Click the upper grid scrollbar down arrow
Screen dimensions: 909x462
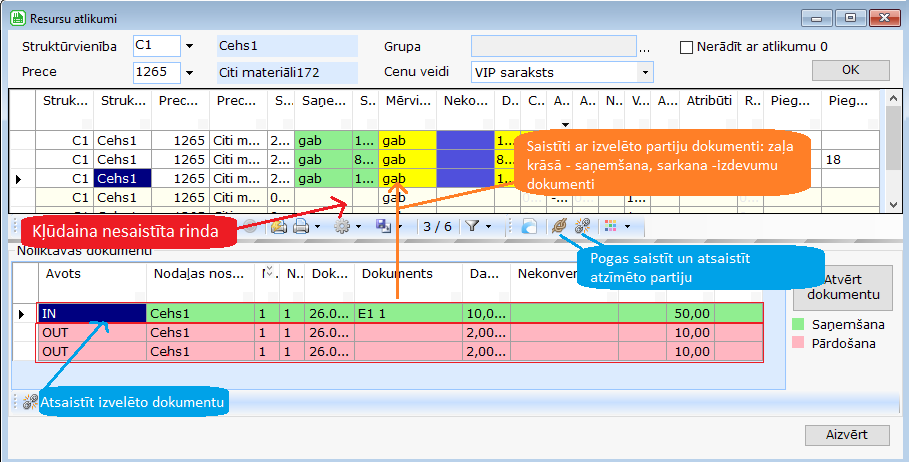pyautogui.click(x=893, y=205)
